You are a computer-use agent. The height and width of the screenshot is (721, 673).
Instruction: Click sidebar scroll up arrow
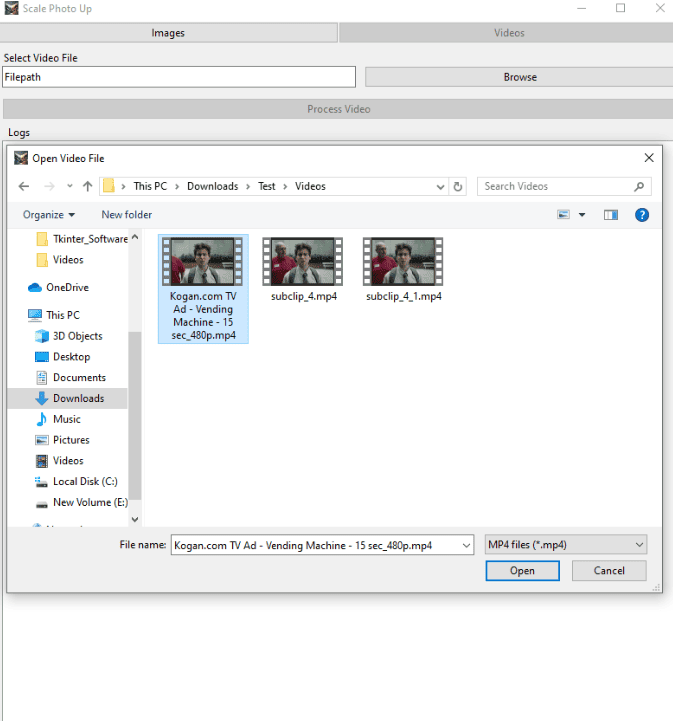[135, 238]
